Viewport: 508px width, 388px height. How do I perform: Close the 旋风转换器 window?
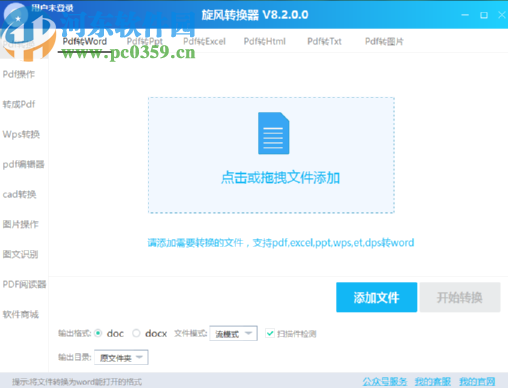(502, 15)
